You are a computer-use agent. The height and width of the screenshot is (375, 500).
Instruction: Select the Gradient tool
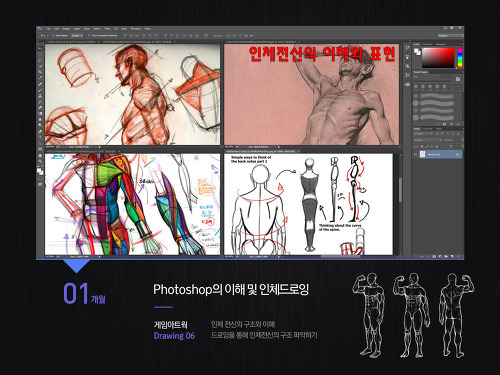(41, 113)
